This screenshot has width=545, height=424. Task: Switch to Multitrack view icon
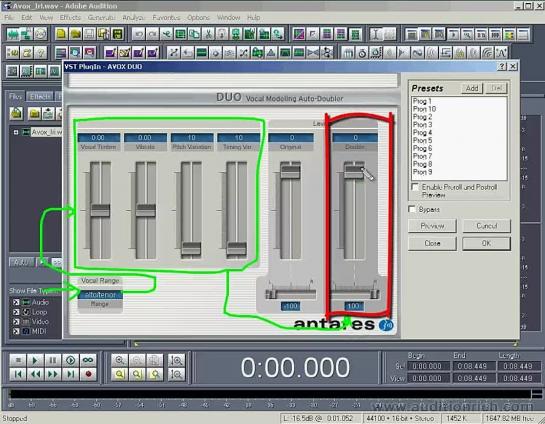coord(27,34)
